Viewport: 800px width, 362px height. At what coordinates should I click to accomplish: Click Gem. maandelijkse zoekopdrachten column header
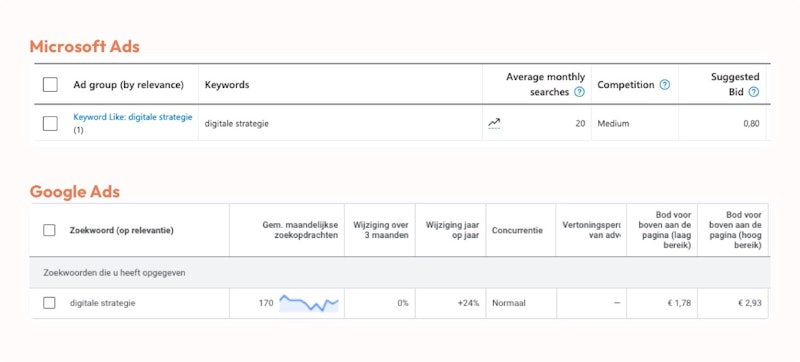tap(301, 230)
